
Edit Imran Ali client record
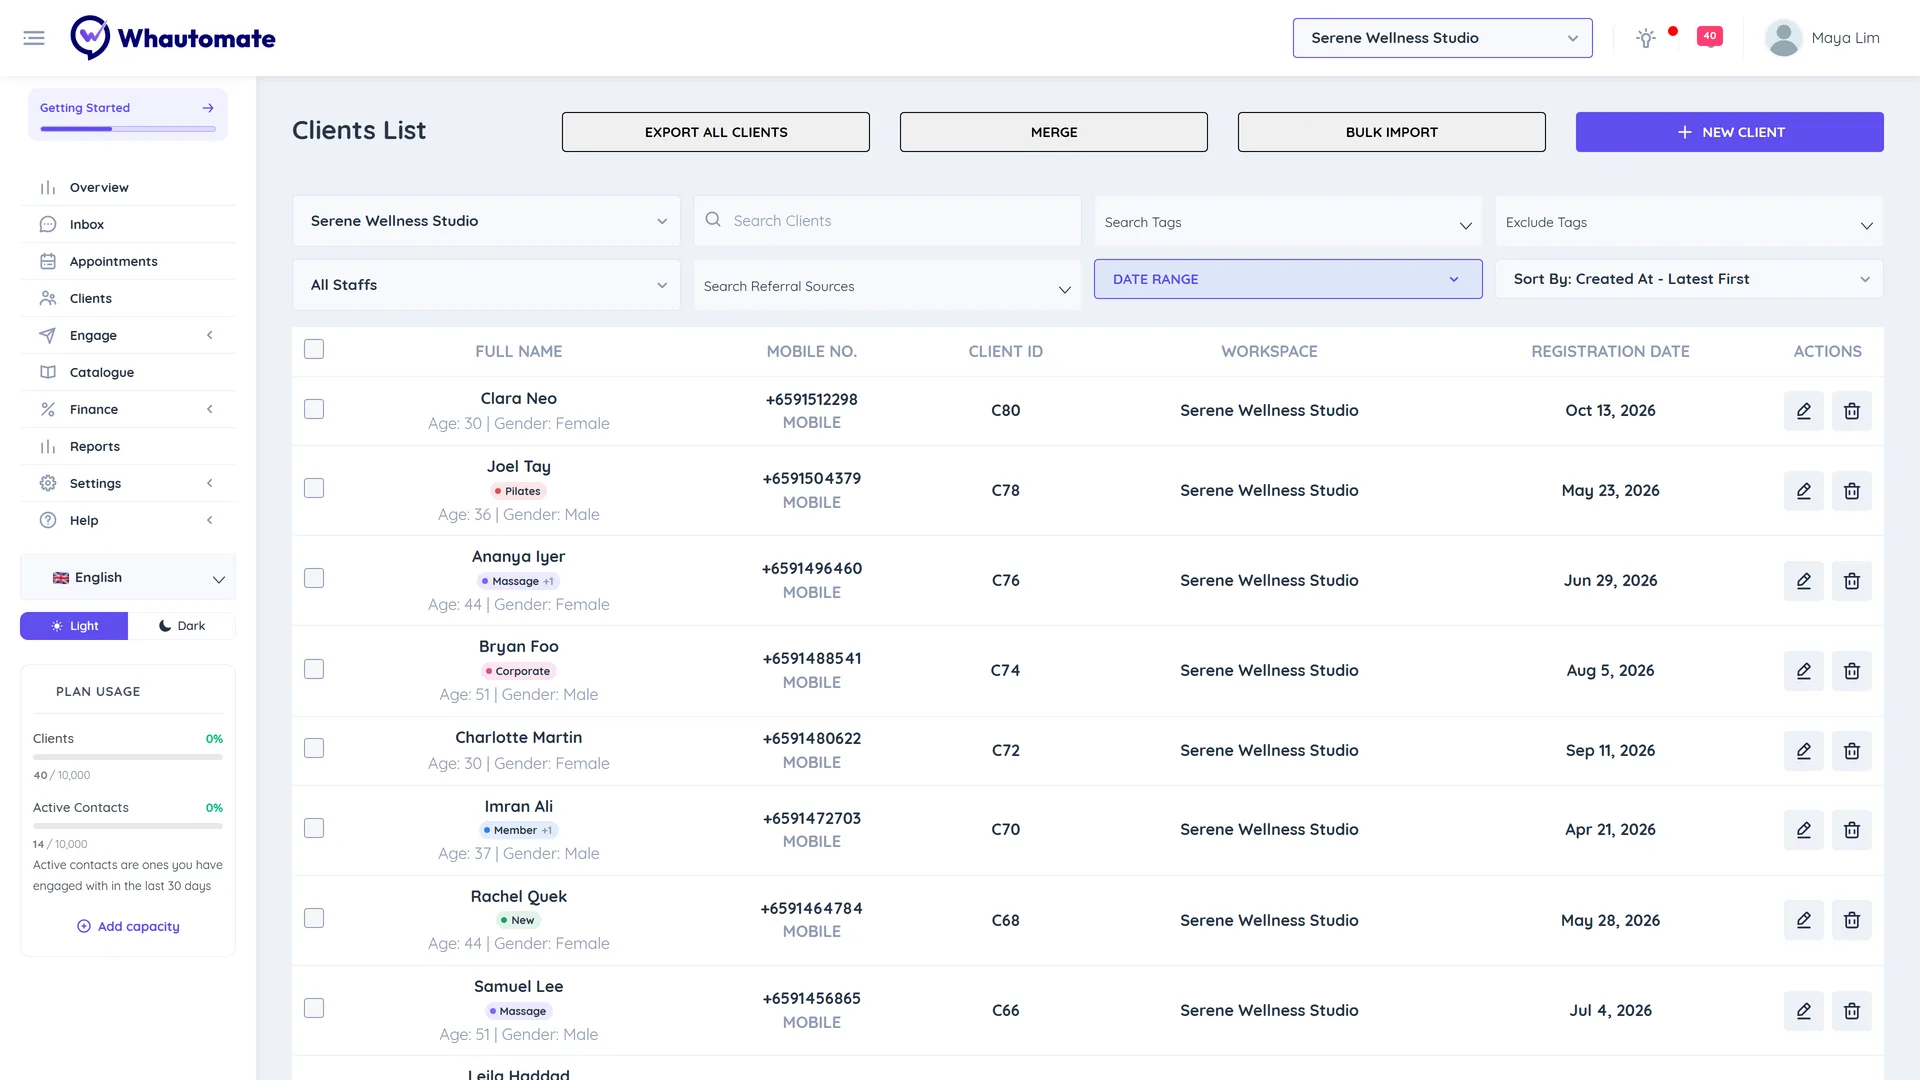[1803, 830]
